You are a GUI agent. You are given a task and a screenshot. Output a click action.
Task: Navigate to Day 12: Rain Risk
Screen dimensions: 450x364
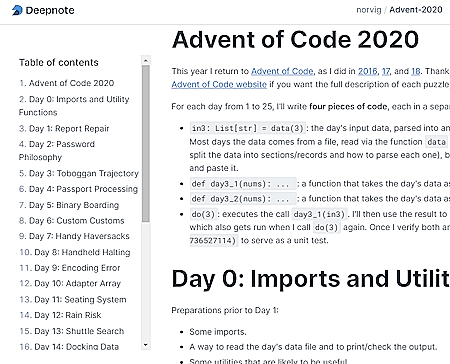60,315
